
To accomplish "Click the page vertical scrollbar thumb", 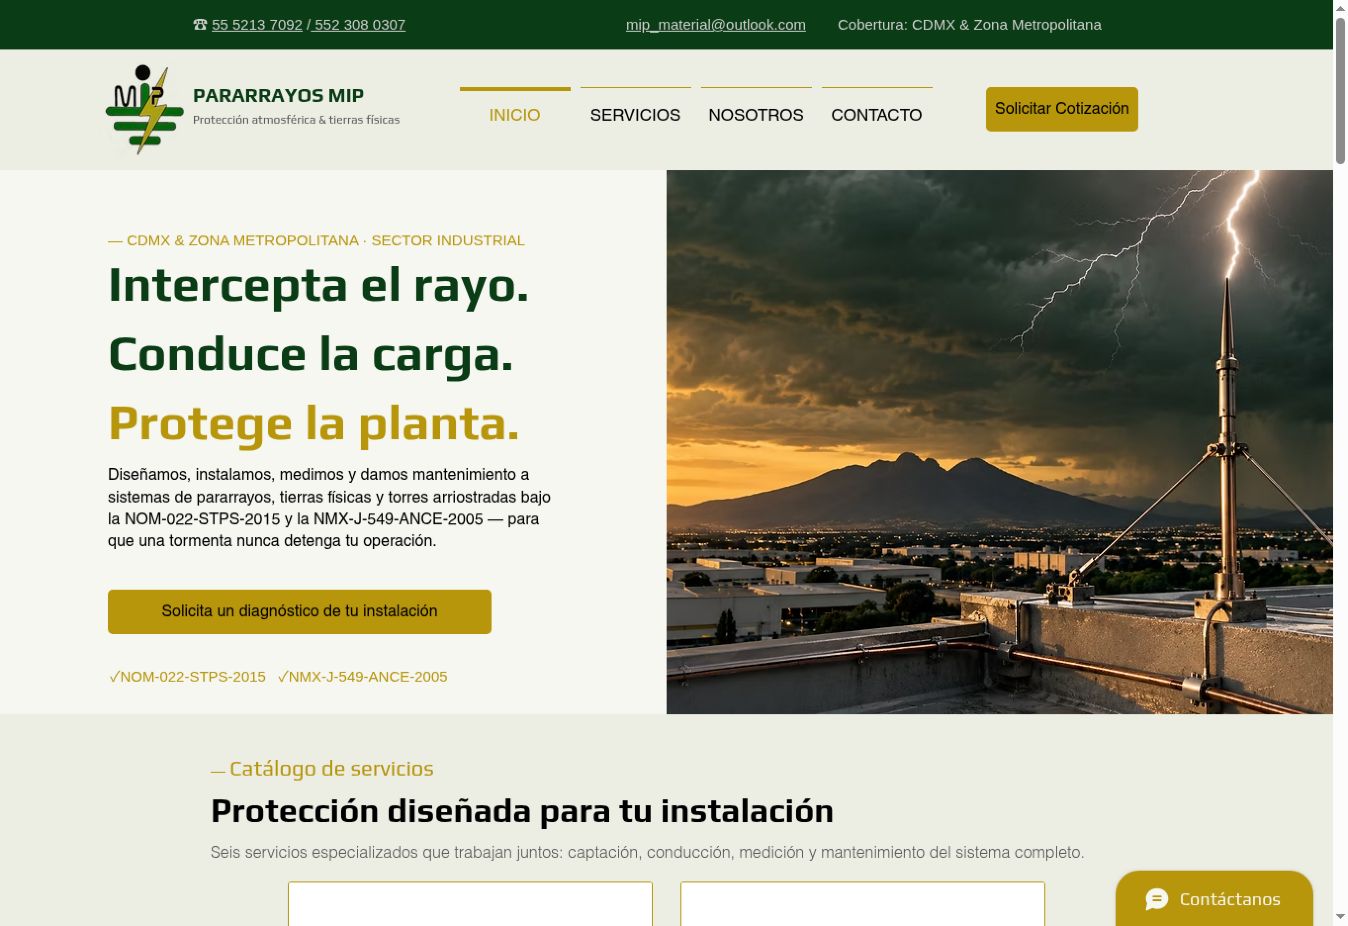I will (x=1340, y=90).
